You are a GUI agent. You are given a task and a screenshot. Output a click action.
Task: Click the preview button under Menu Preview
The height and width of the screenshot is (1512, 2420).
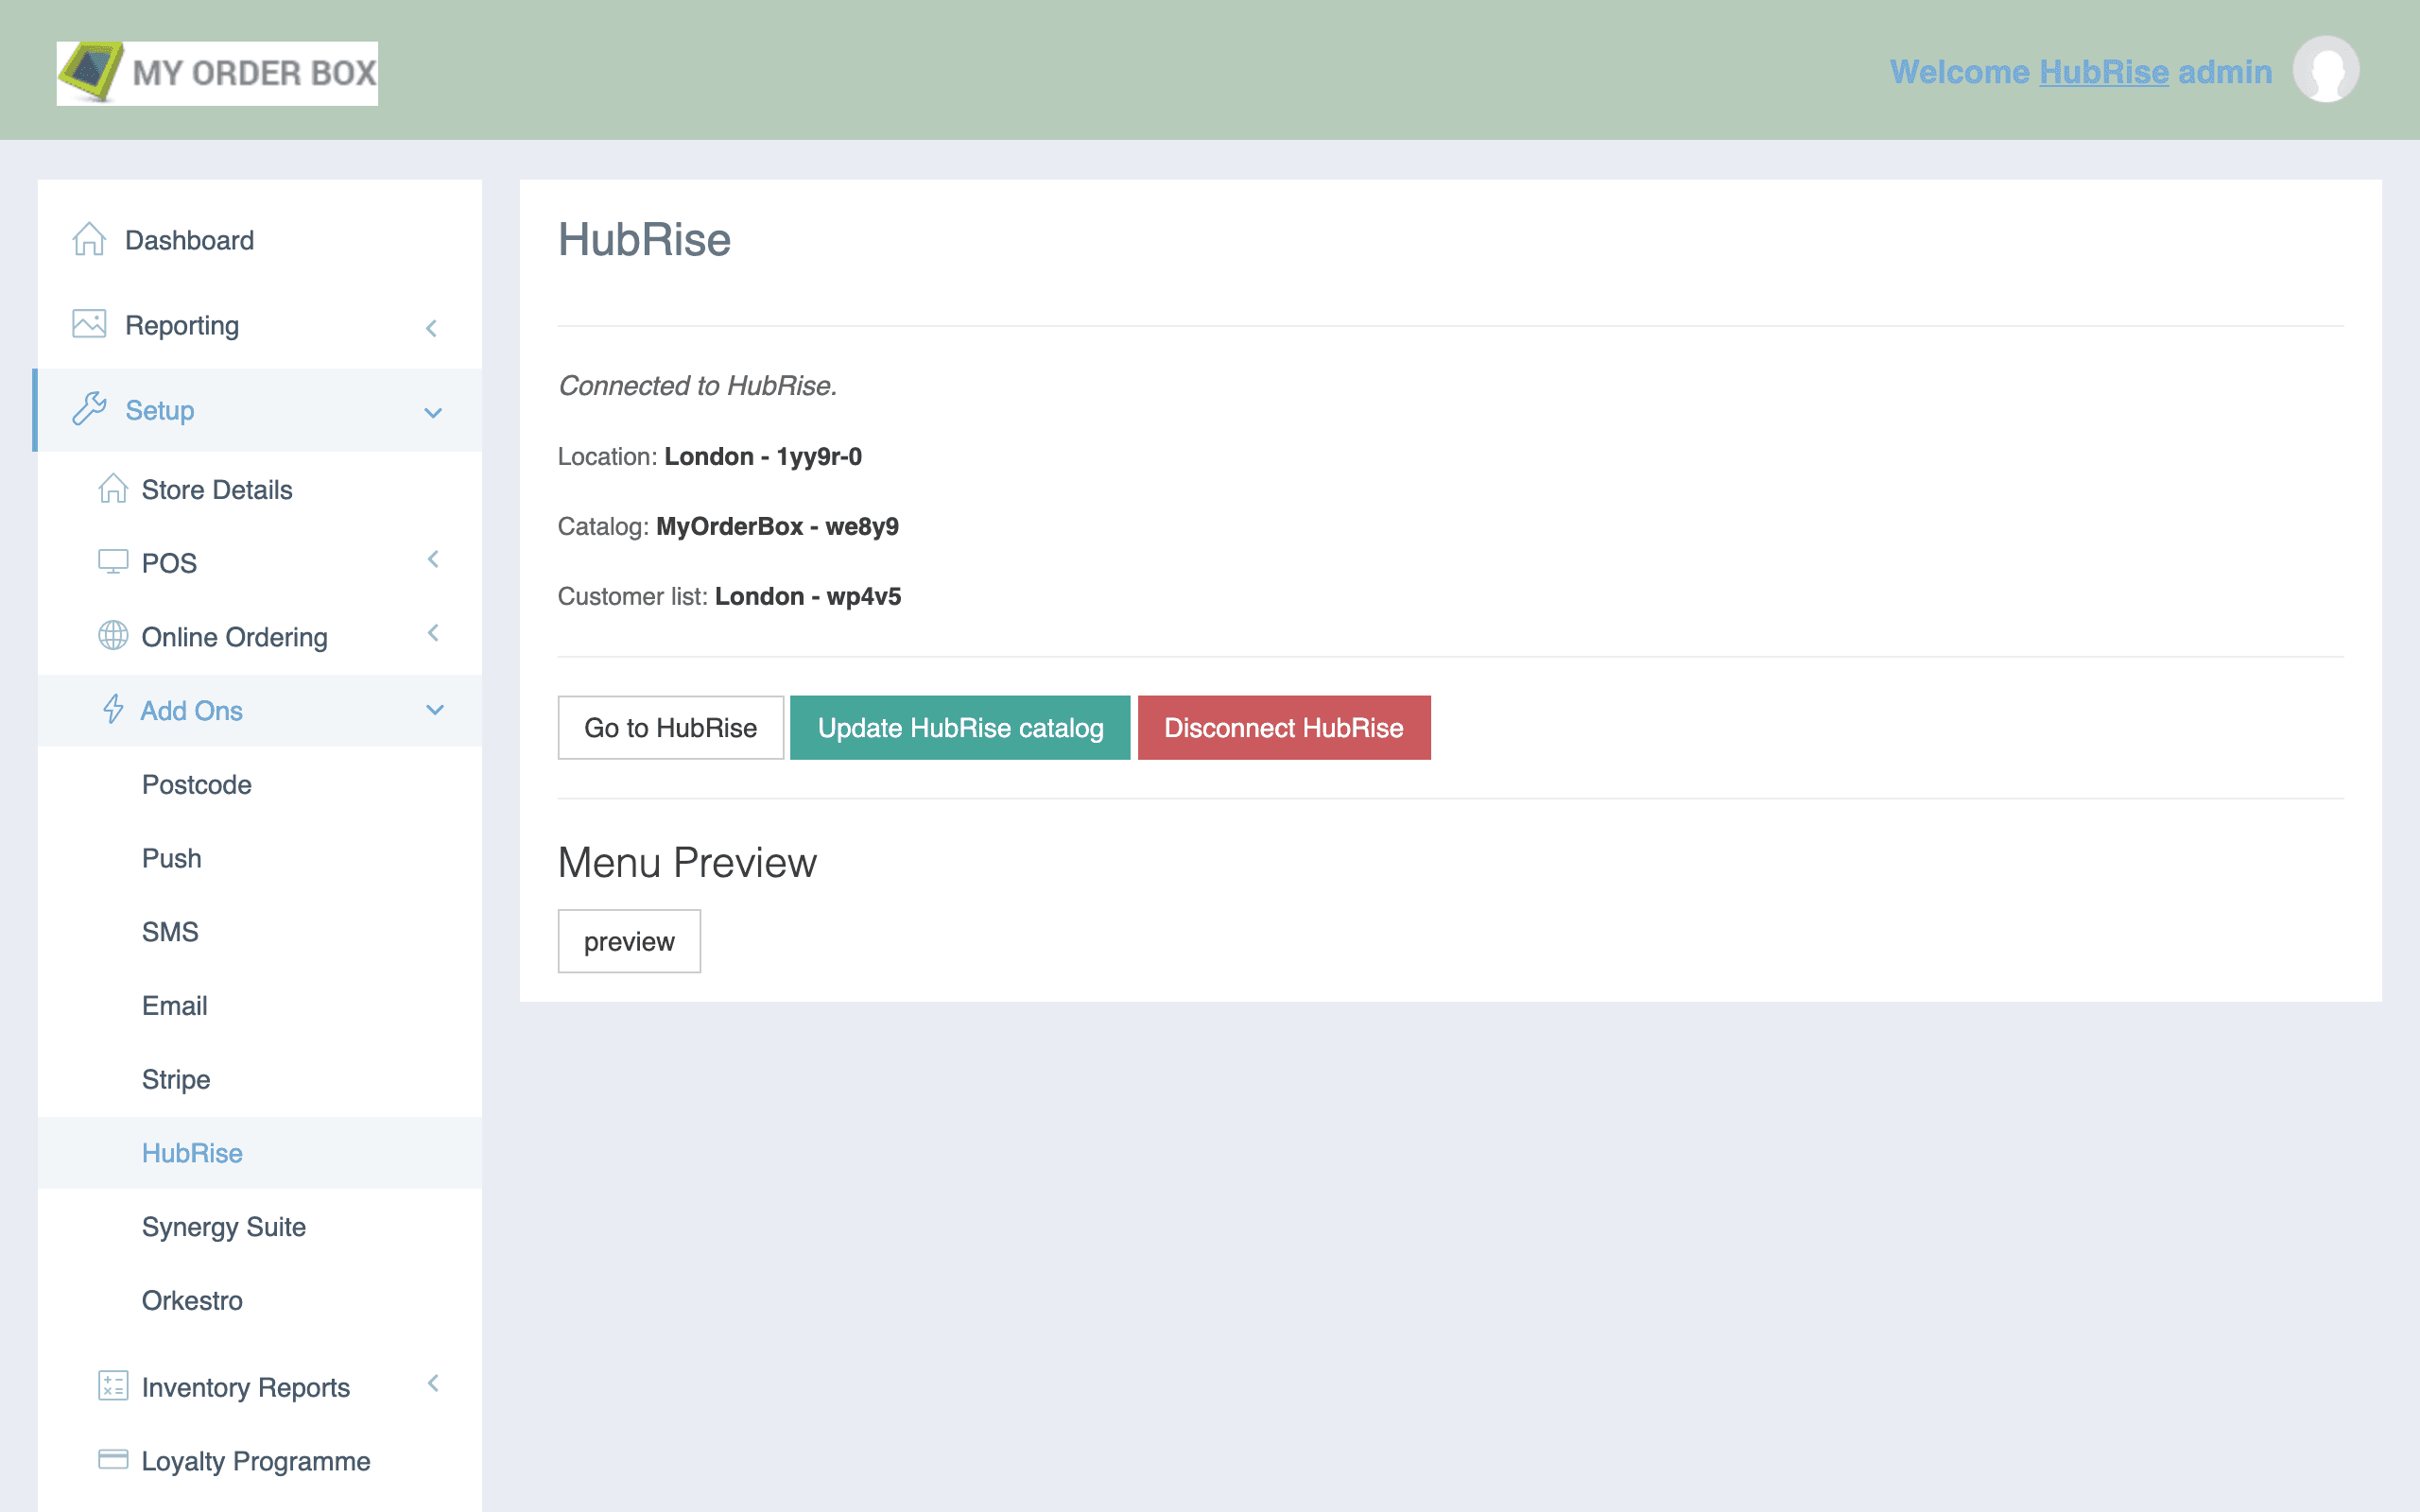pyautogui.click(x=628, y=940)
